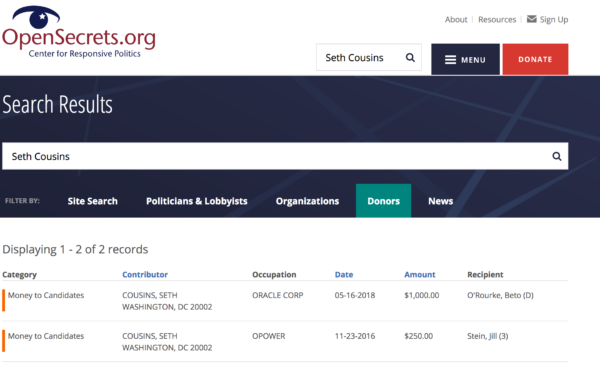
Task: Click COUSINS, SETH in the ORACLE CORP row
Action: 150,295
